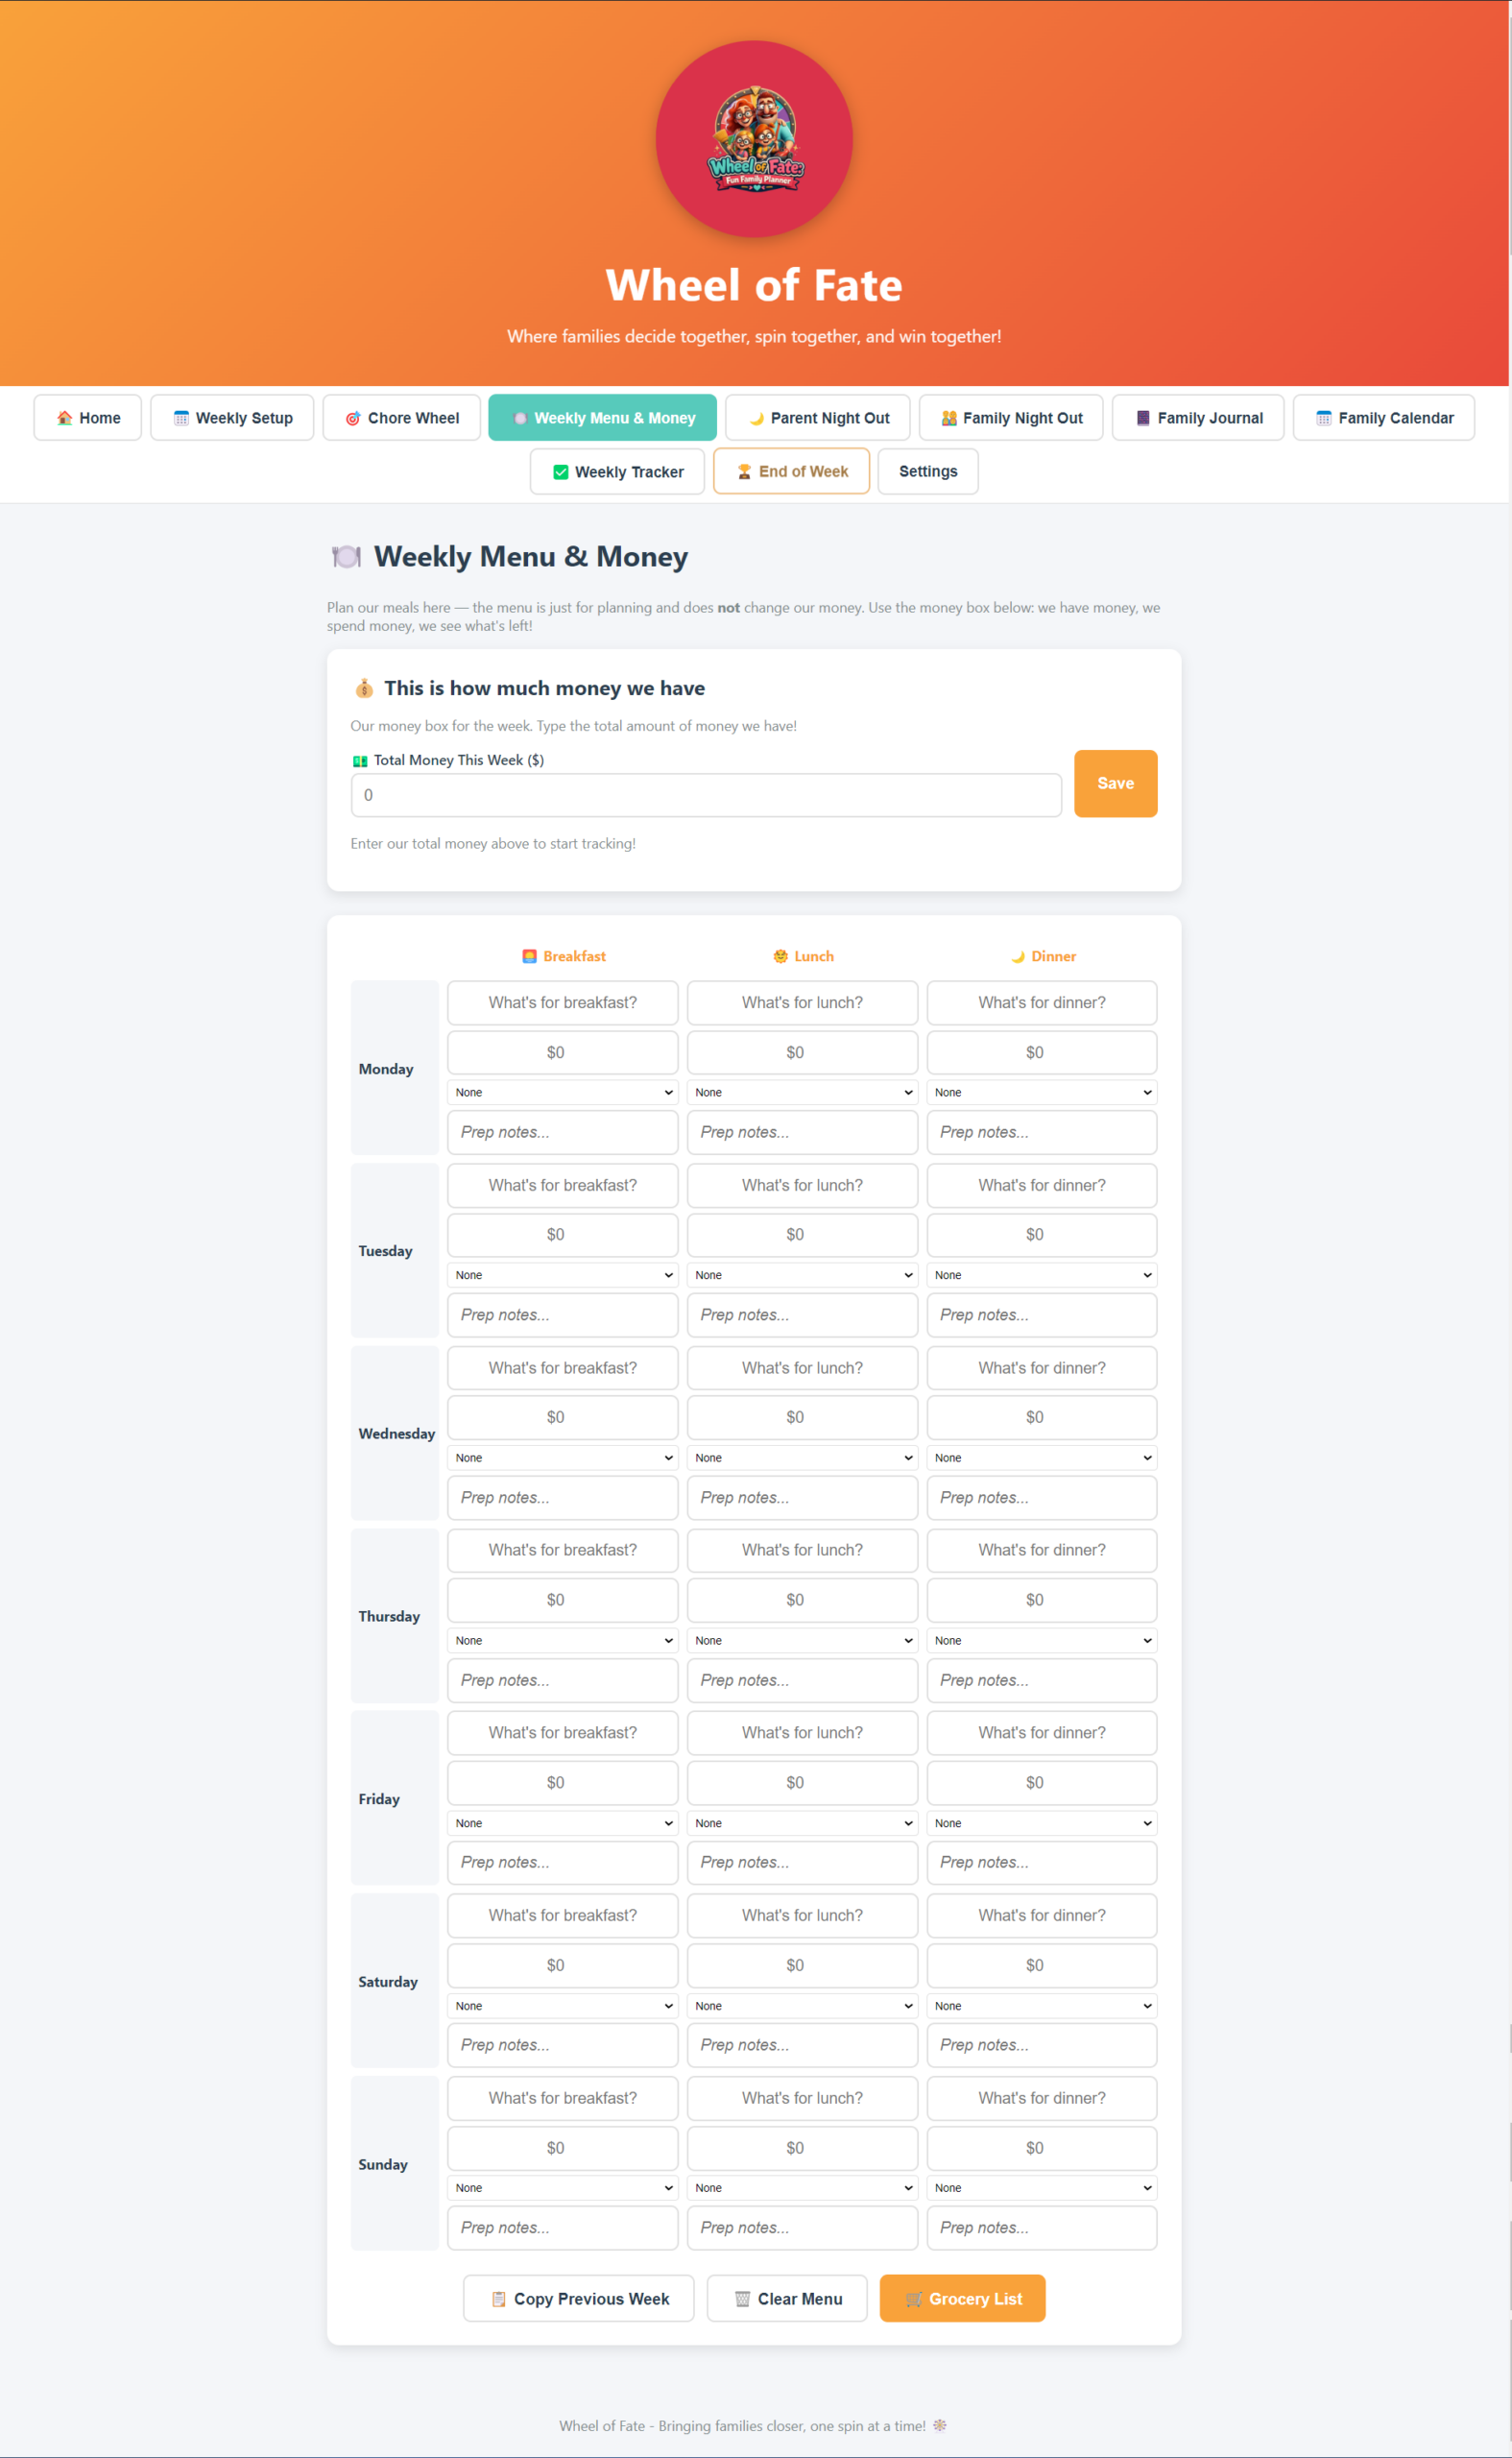Image resolution: width=1512 pixels, height=2458 pixels.
Task: Open Tuesday lunch None dropdown
Action: (803, 1276)
